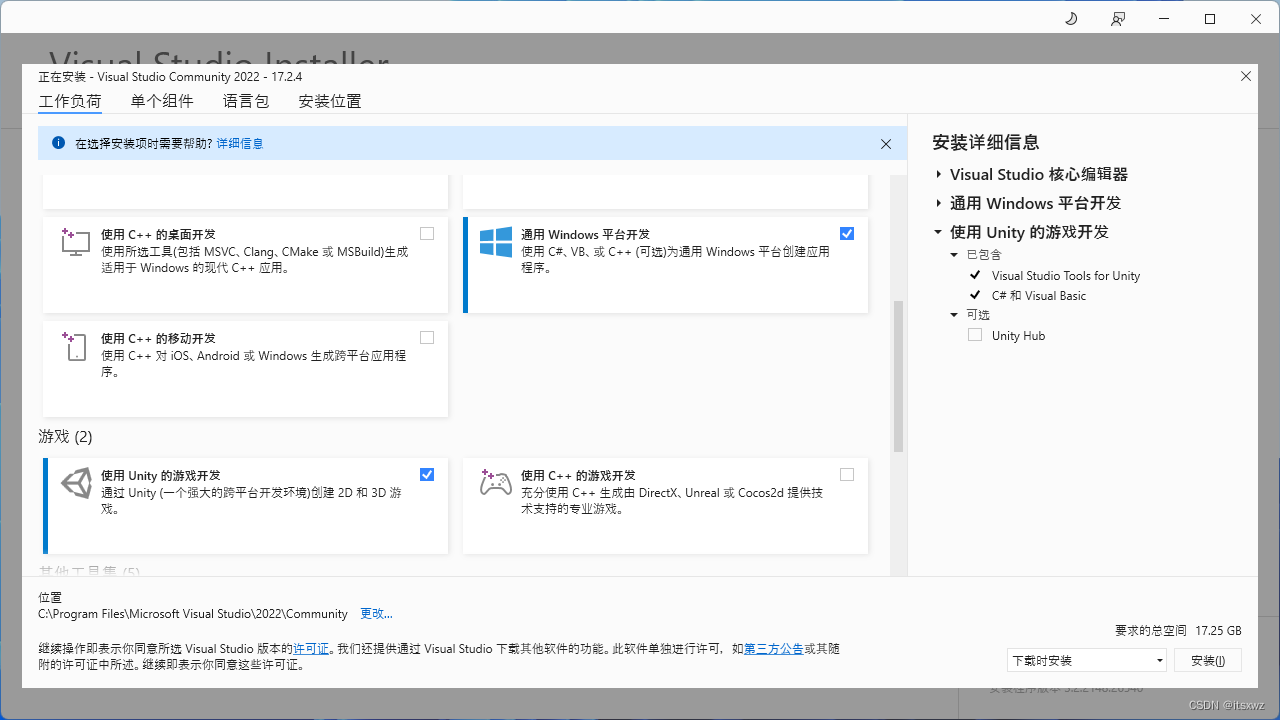Switch to the 工作负荷 tab

pos(70,101)
